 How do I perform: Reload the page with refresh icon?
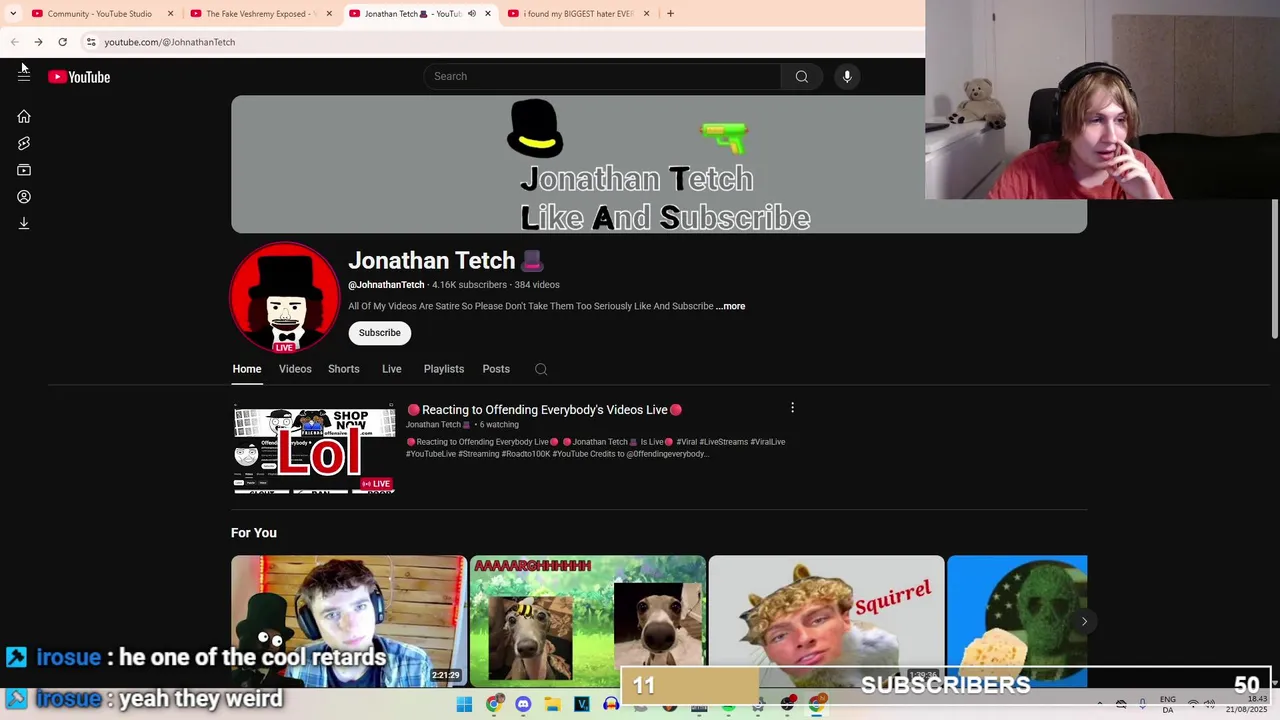pos(62,42)
